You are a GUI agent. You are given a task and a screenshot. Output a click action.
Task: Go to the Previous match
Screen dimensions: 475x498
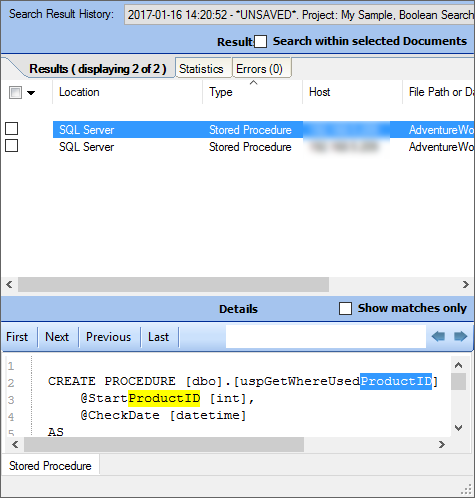pyautogui.click(x=109, y=337)
